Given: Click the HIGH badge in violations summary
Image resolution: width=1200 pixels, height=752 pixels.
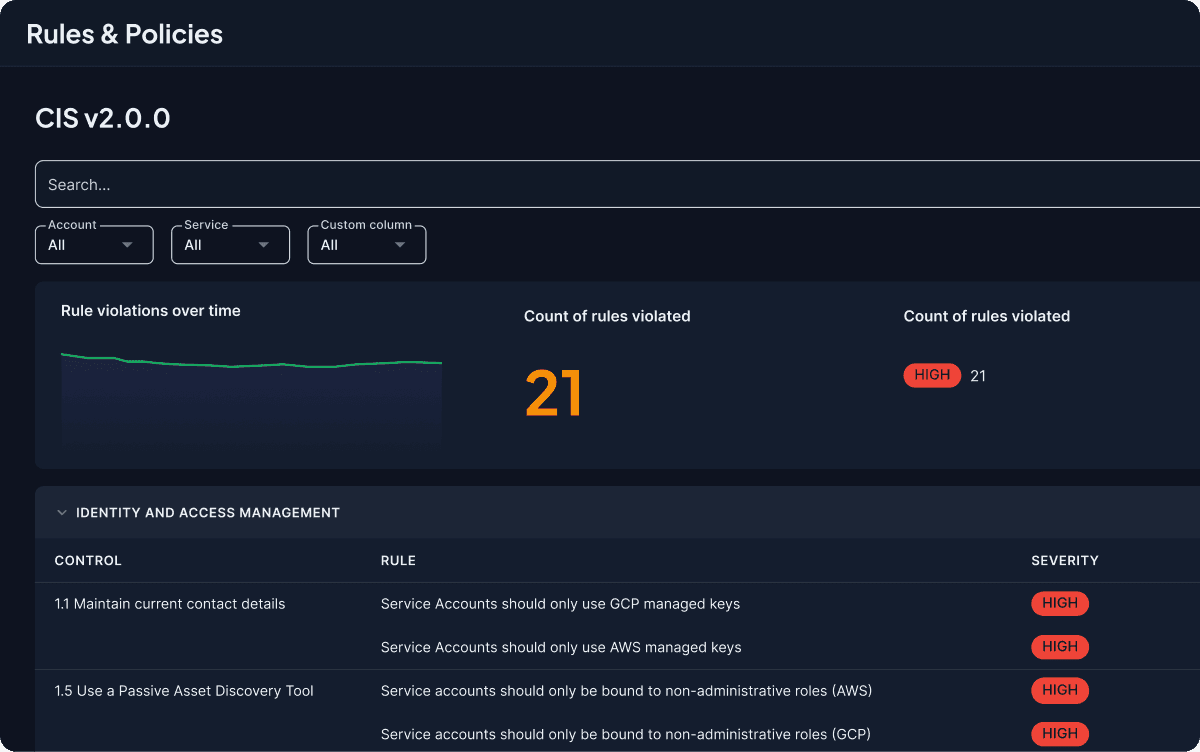Looking at the screenshot, I should [x=932, y=375].
